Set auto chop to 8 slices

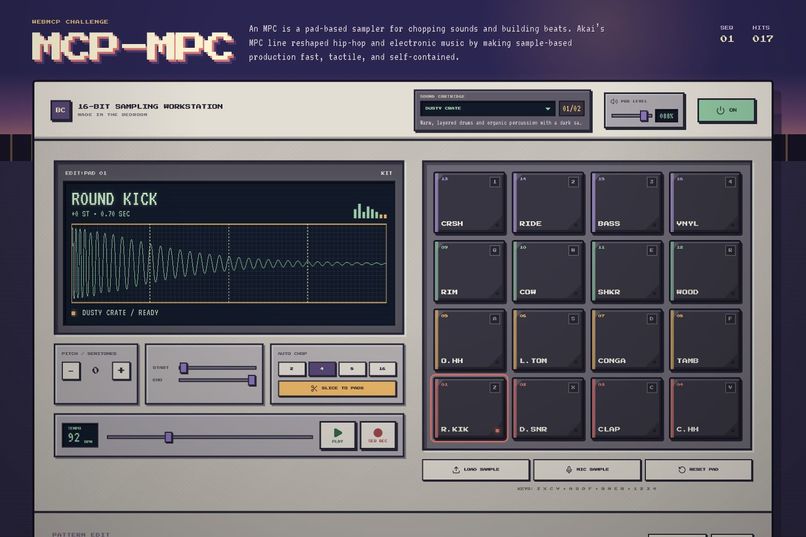point(352,368)
